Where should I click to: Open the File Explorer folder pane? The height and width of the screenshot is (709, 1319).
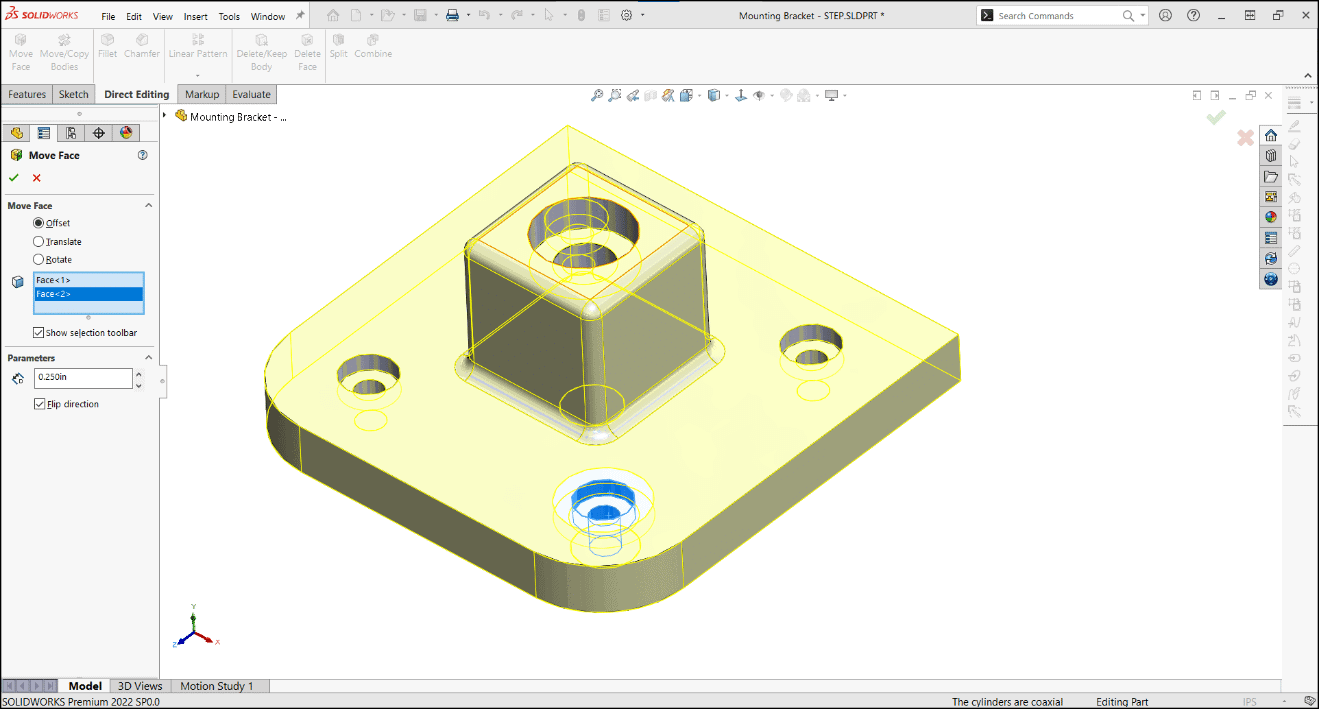pyautogui.click(x=1271, y=177)
